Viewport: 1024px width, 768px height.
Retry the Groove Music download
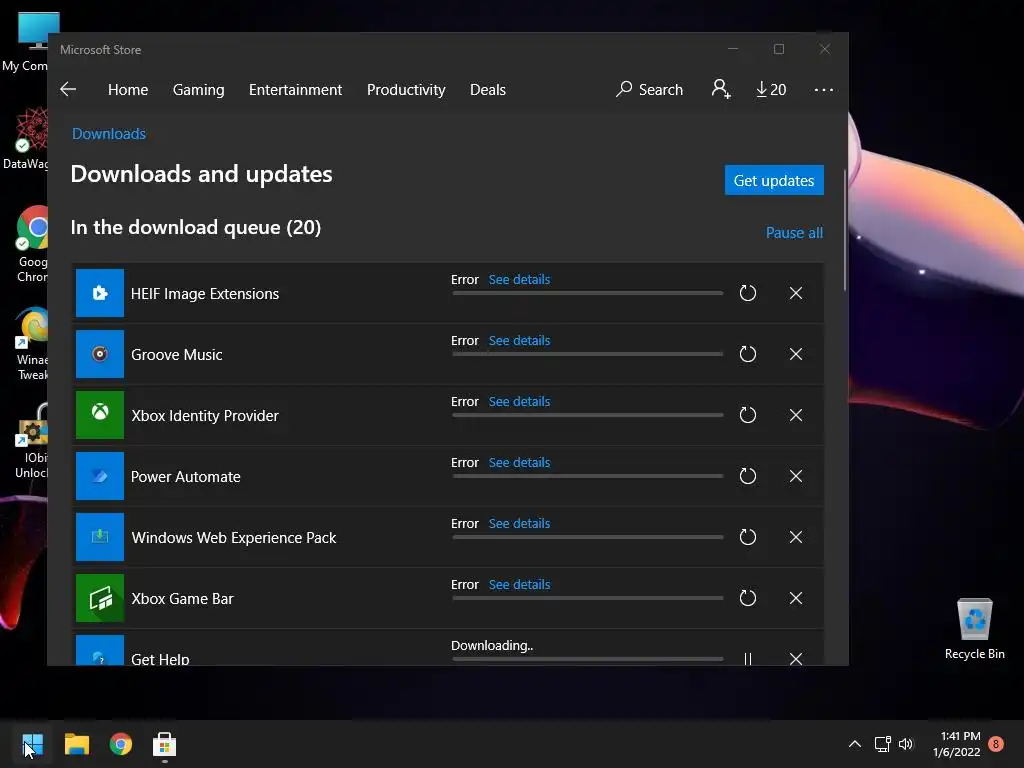748,354
